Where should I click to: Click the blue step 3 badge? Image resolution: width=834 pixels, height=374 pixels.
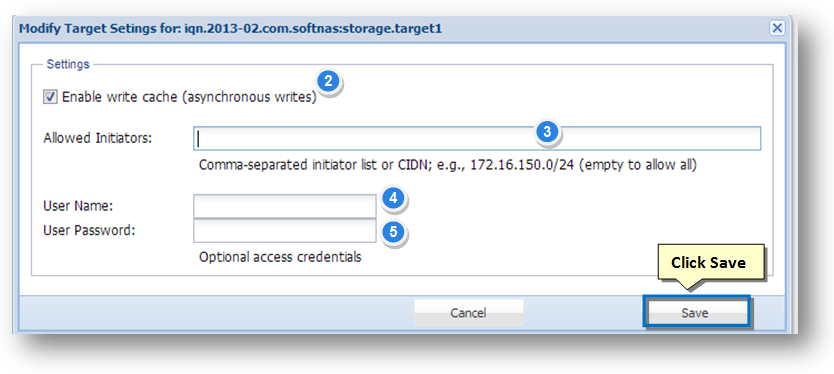pyautogui.click(x=547, y=131)
